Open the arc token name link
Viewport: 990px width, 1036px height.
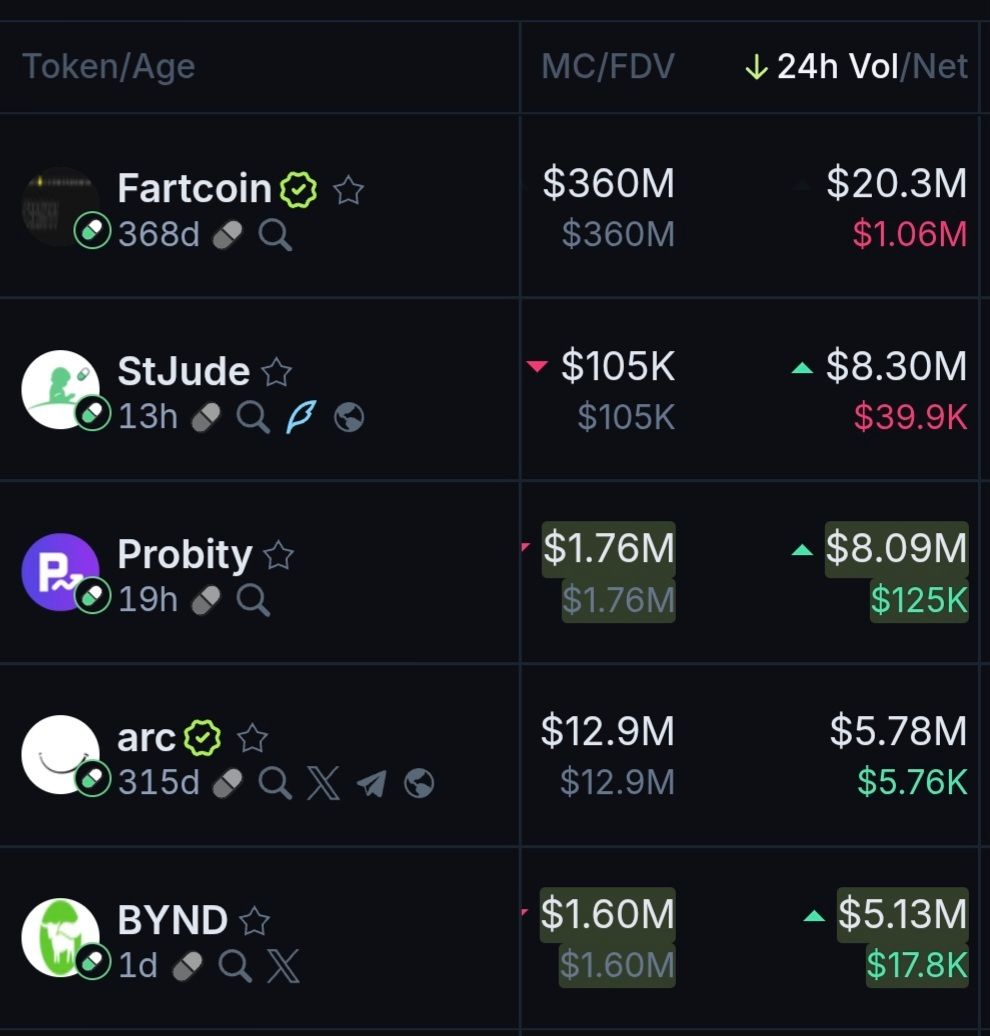pyautogui.click(x=146, y=738)
